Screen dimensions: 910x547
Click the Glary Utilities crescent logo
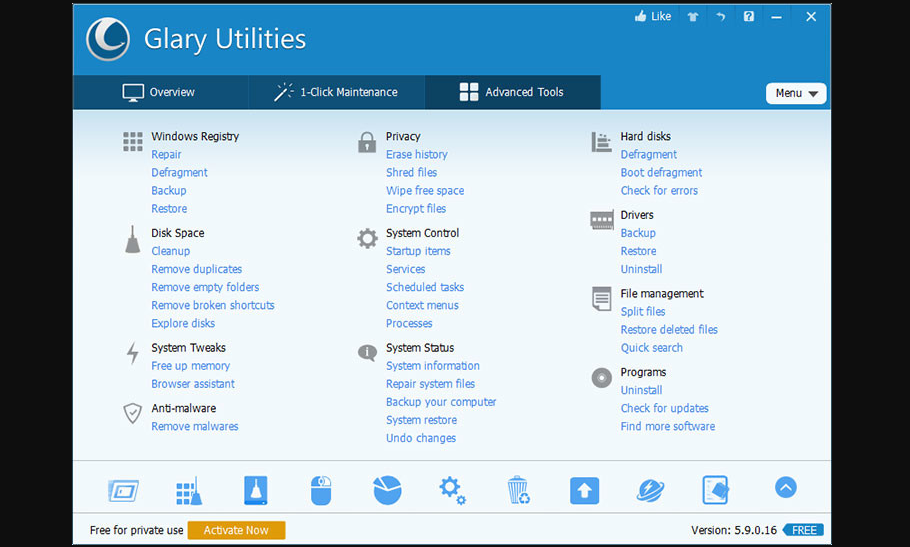(x=108, y=39)
